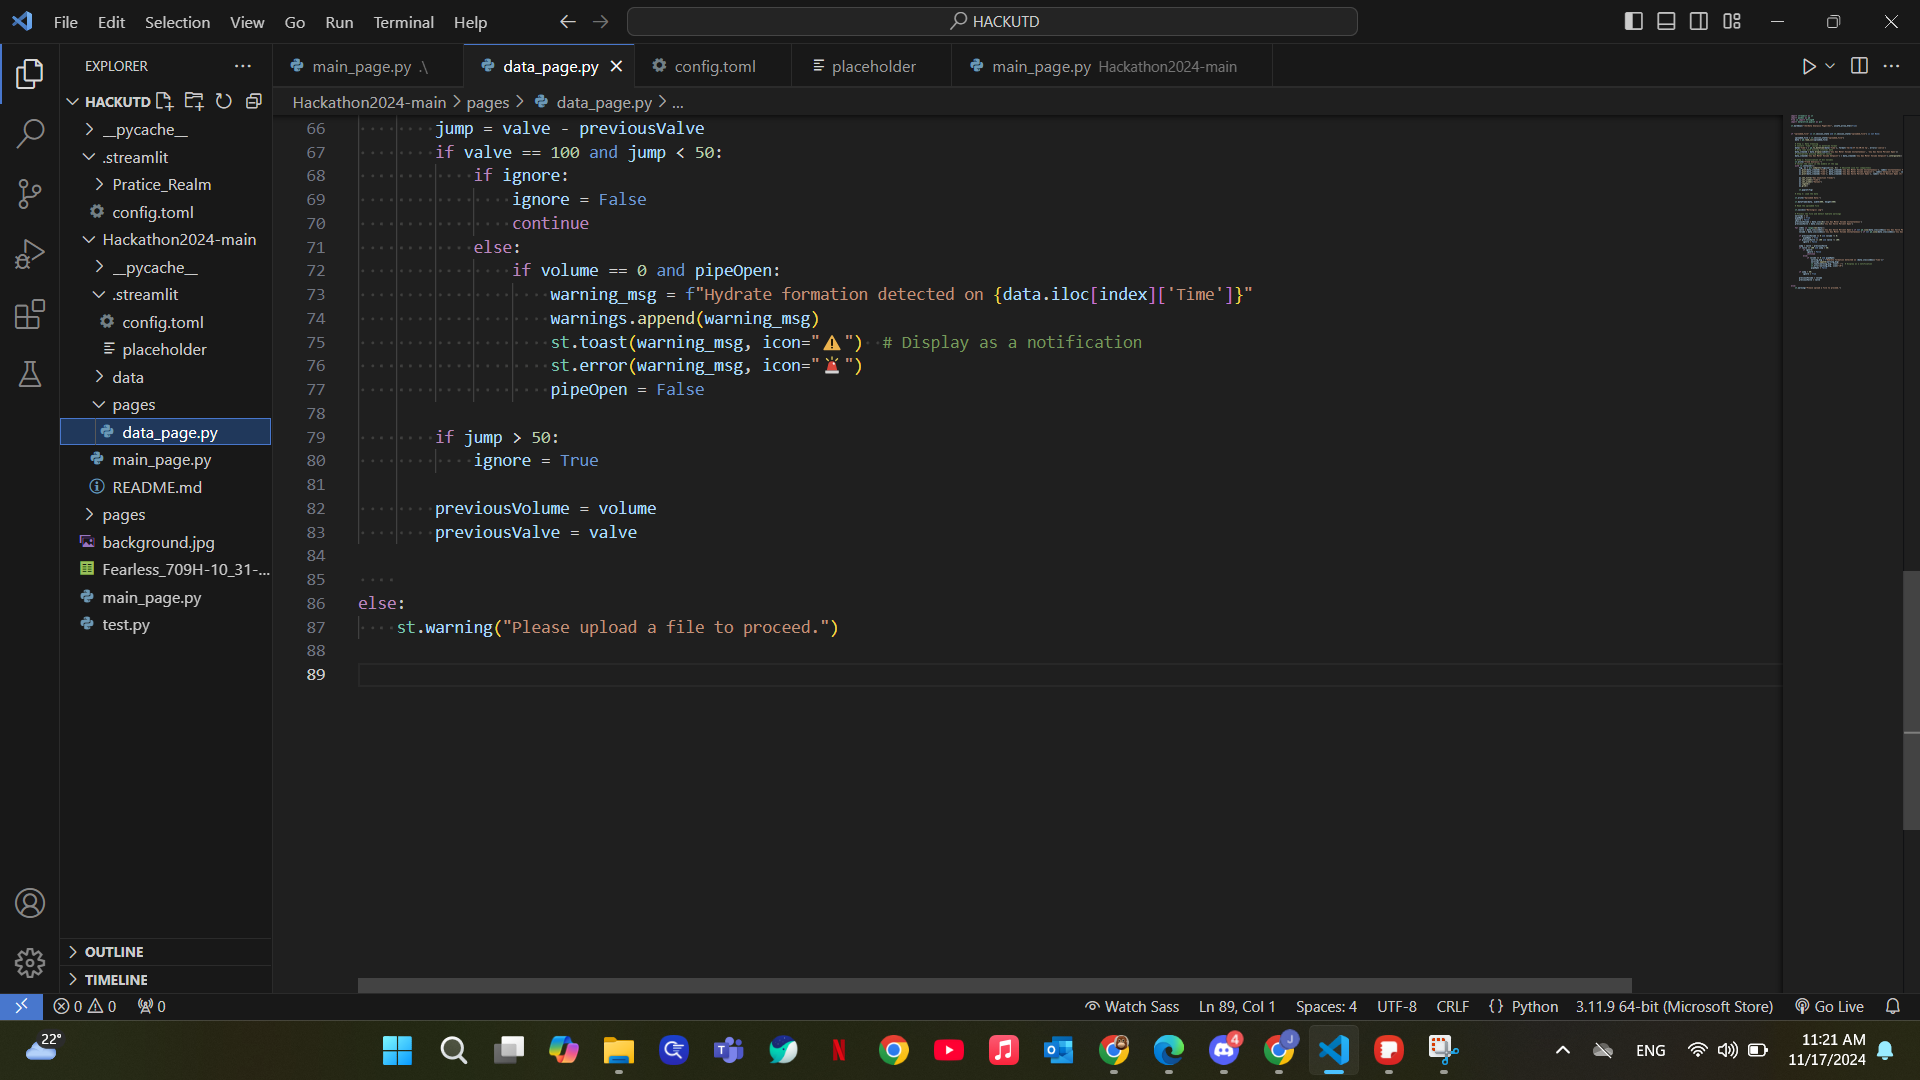
Task: Click the New File icon in Explorer
Action: pos(165,101)
